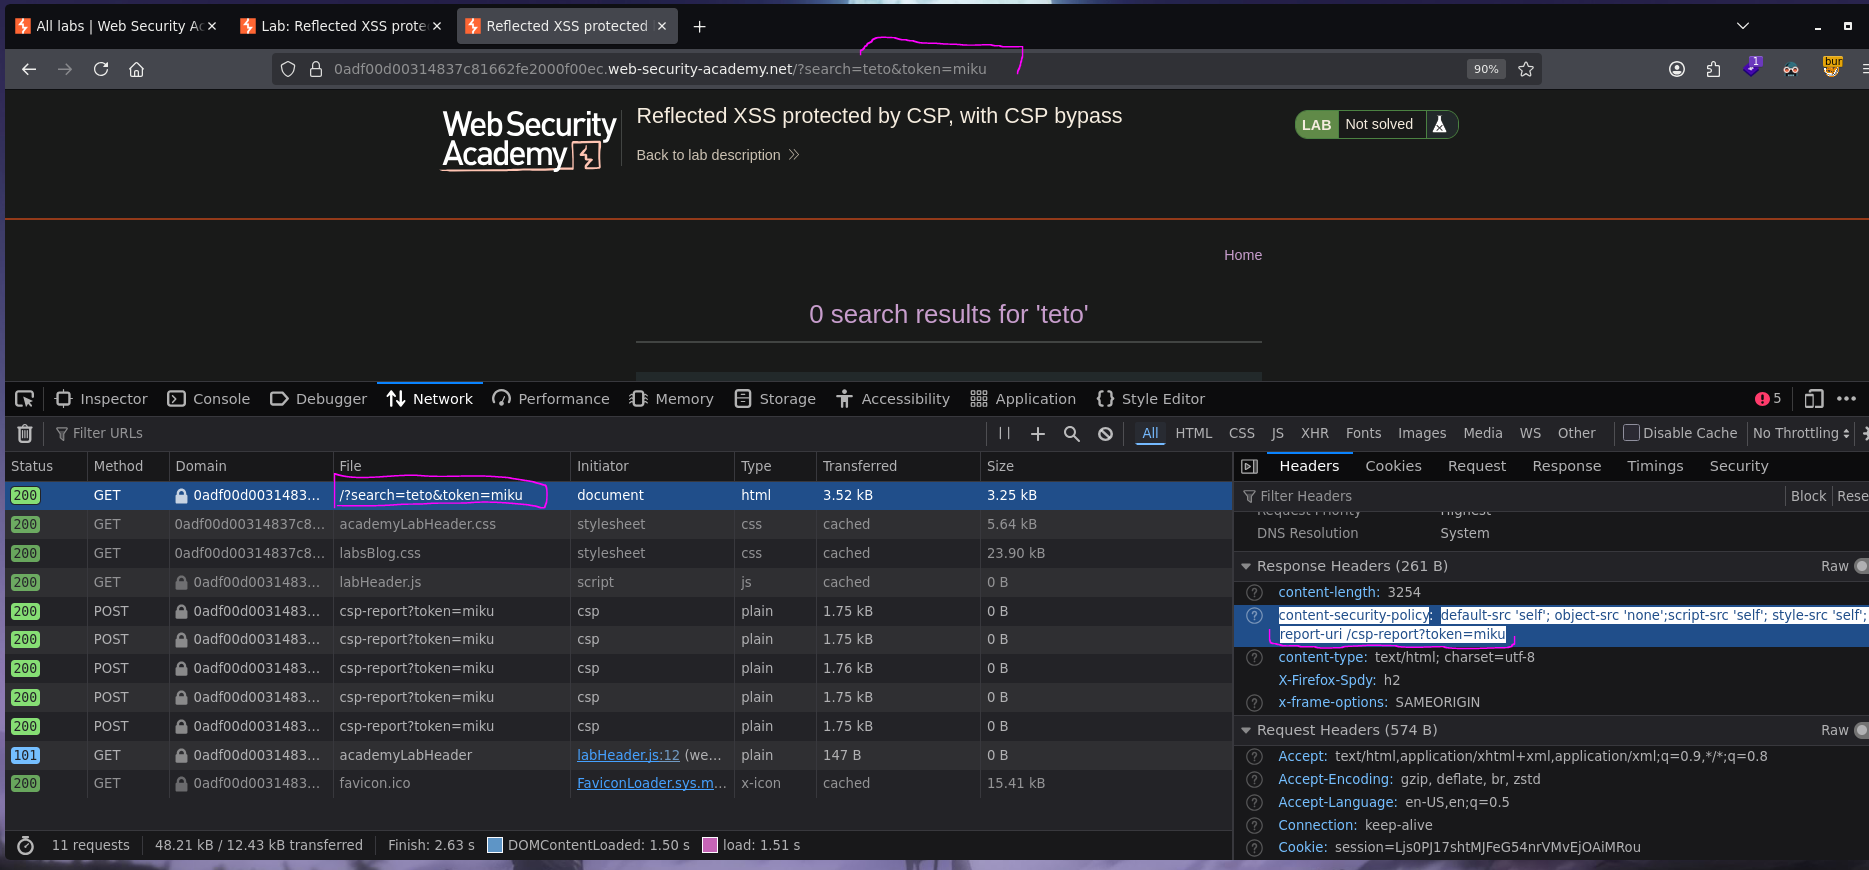Click the address bar URL

tap(660, 69)
